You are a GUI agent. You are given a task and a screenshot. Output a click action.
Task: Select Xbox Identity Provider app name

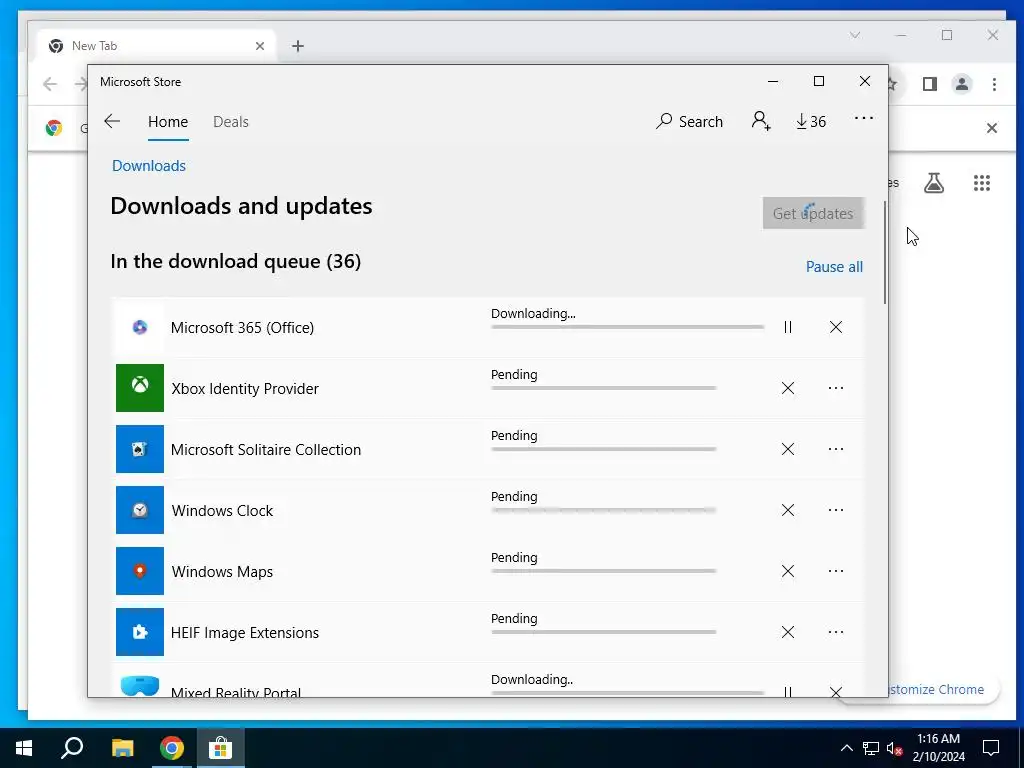coord(245,389)
